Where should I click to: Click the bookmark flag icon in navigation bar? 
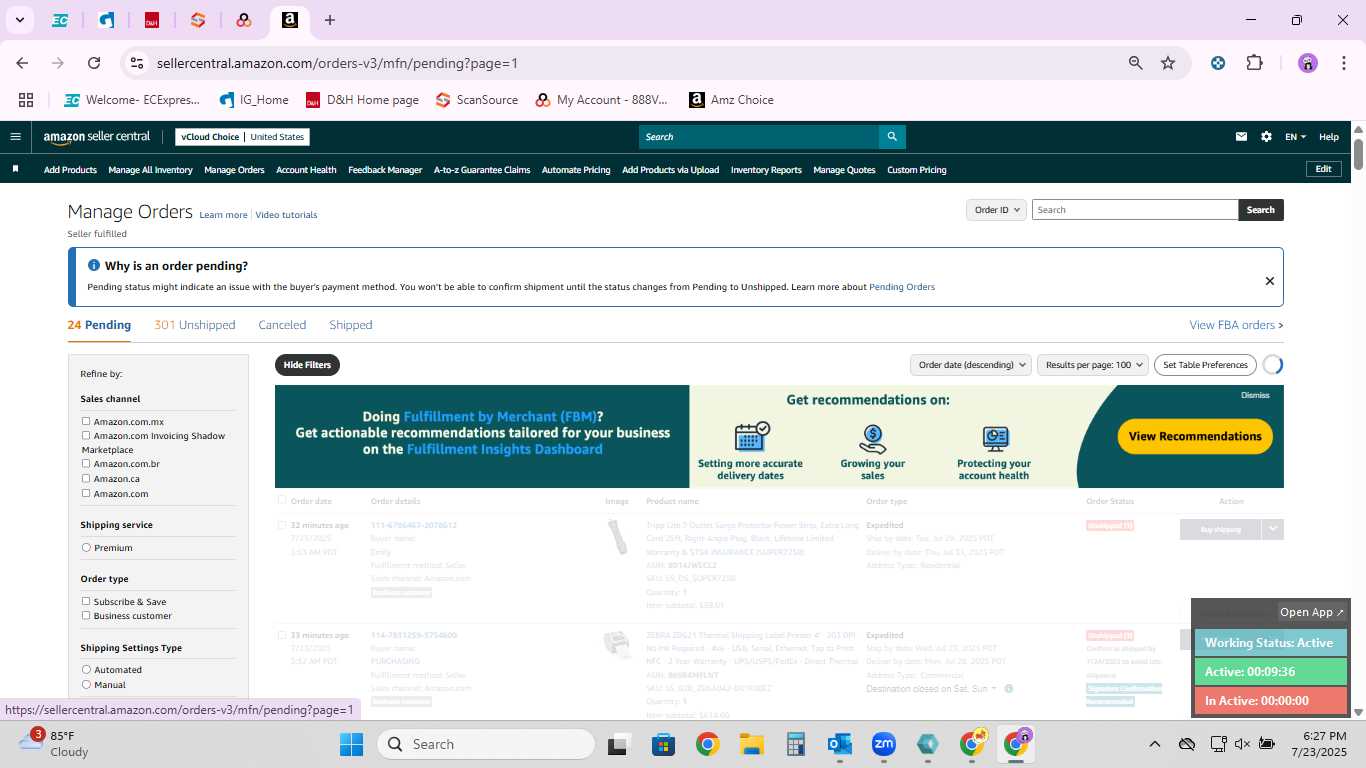(15, 169)
